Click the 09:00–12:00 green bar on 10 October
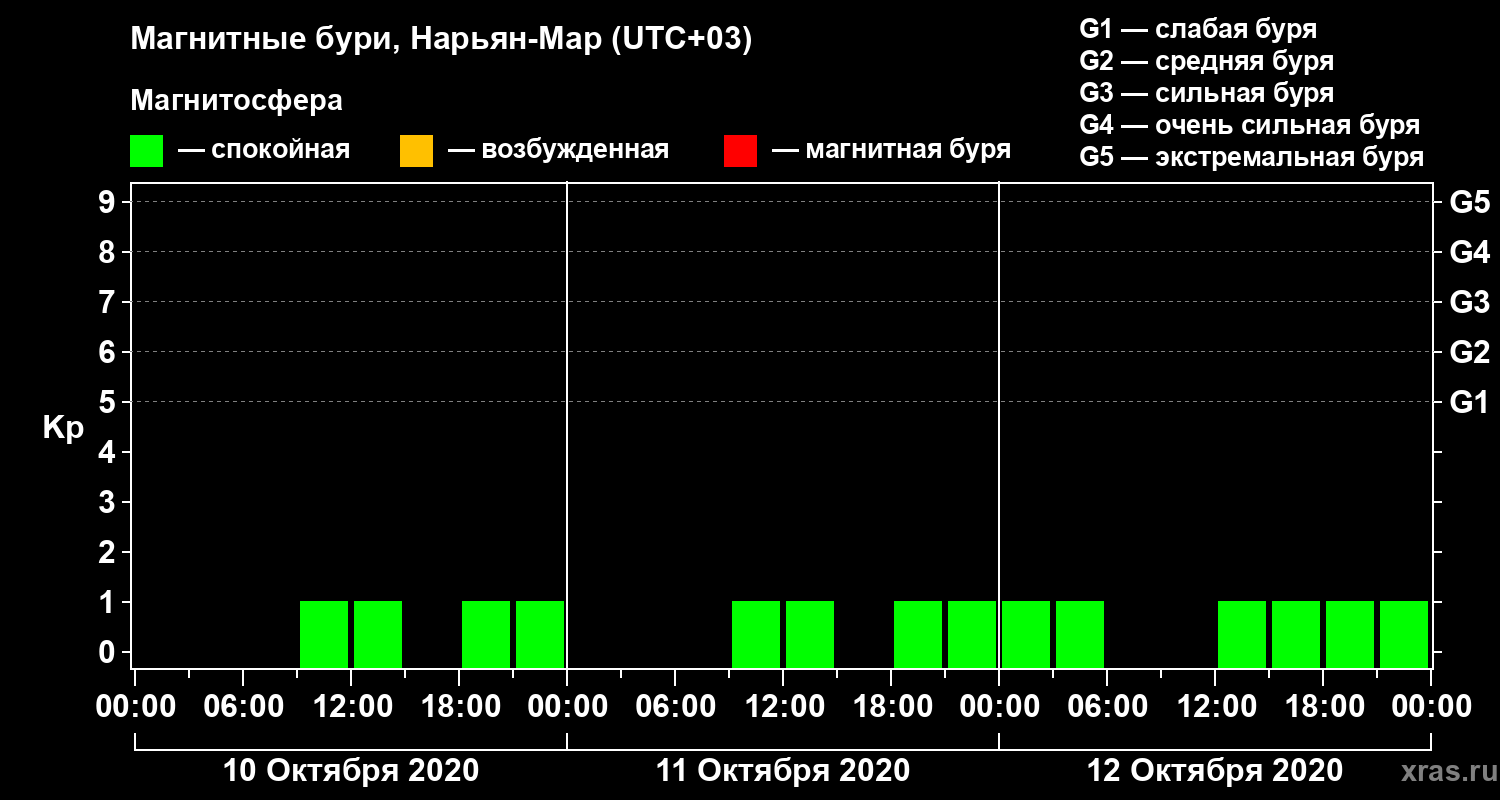Screen dimensions: 1500x800 click(324, 634)
